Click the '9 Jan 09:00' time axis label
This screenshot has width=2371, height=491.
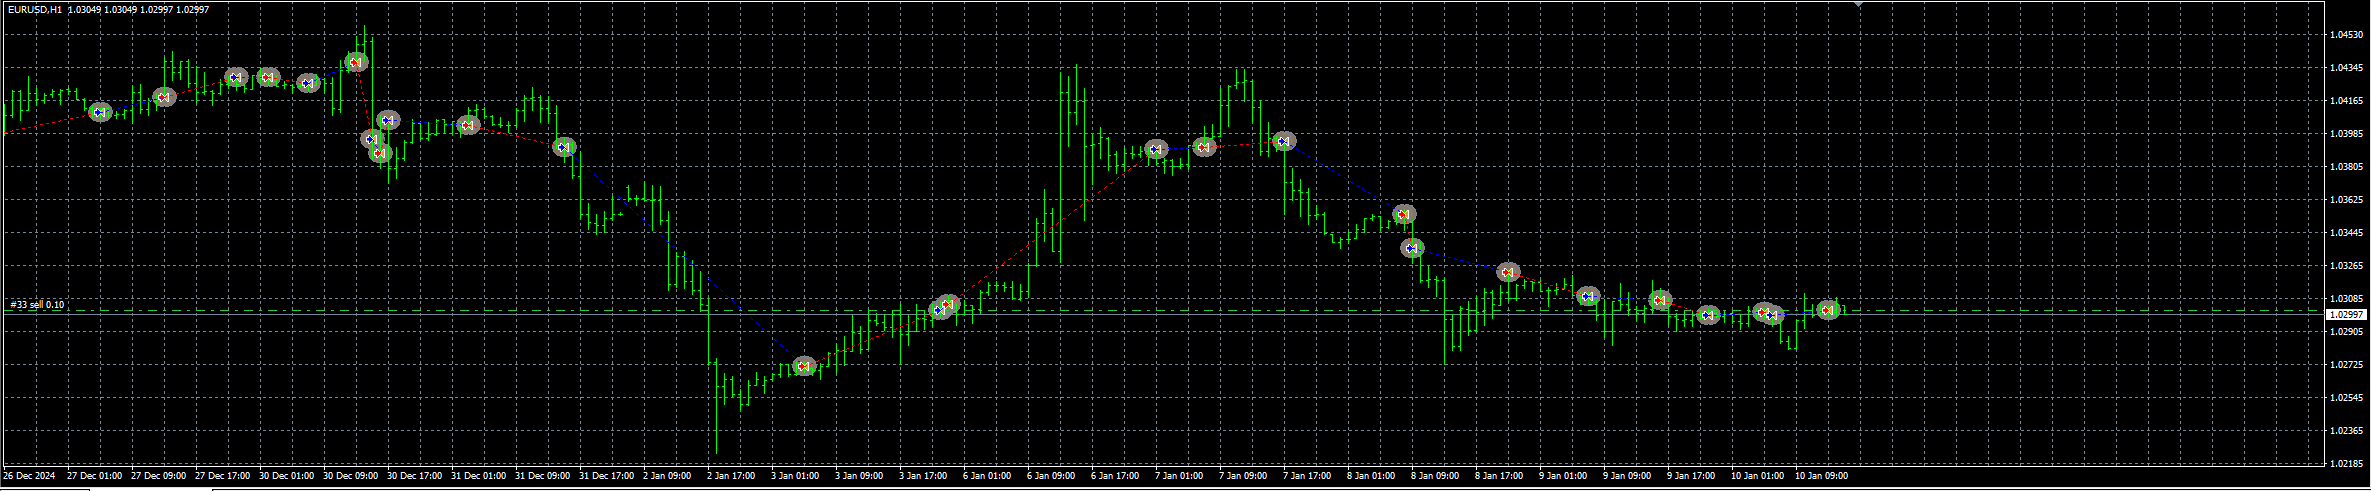[1627, 476]
